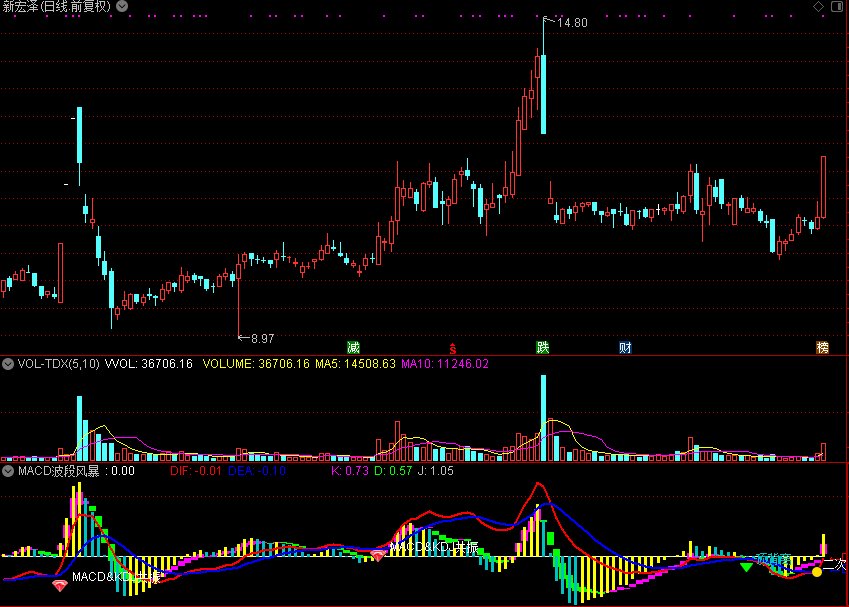Image resolution: width=849 pixels, height=607 pixels.
Task: Click the green down-triangle signal in MACD panel
Action: (747, 567)
